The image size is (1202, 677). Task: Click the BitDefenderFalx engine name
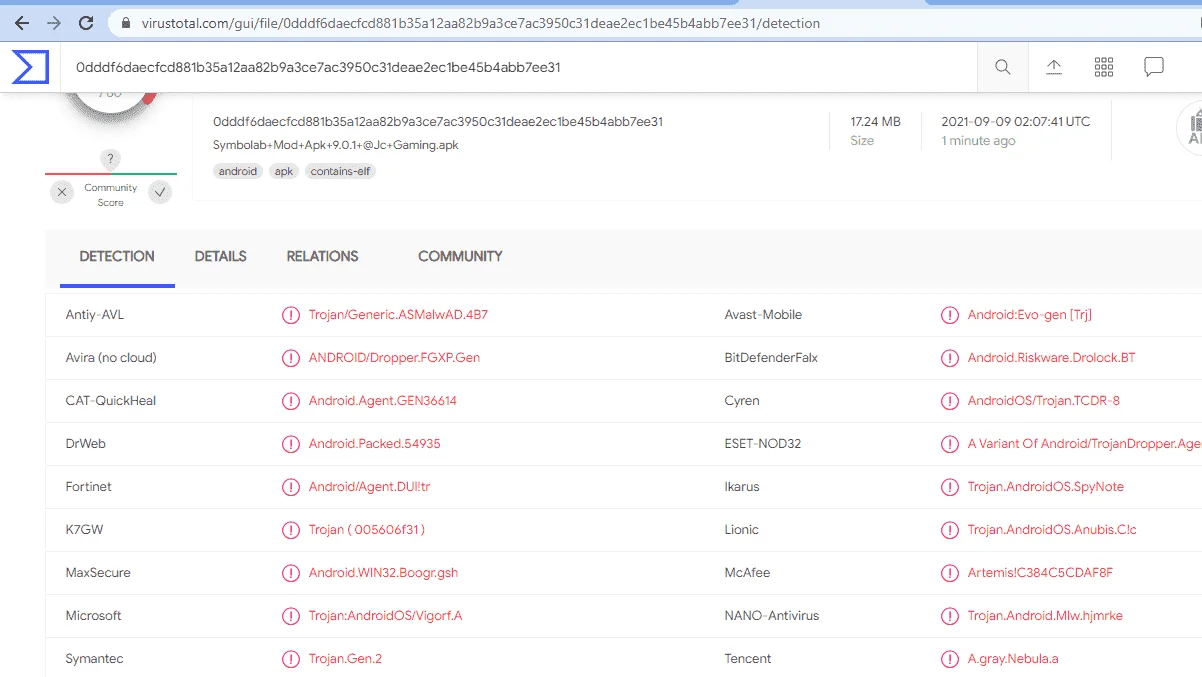tap(771, 358)
